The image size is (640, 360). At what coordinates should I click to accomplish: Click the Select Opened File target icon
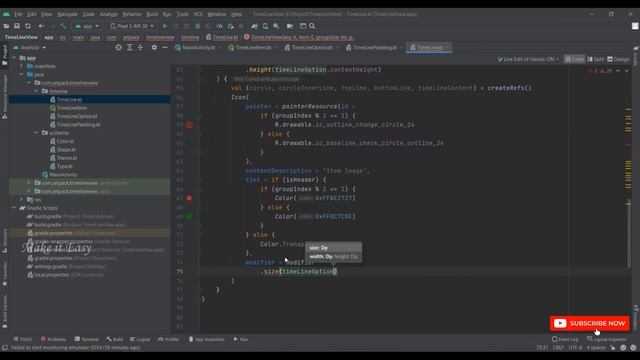click(118, 47)
